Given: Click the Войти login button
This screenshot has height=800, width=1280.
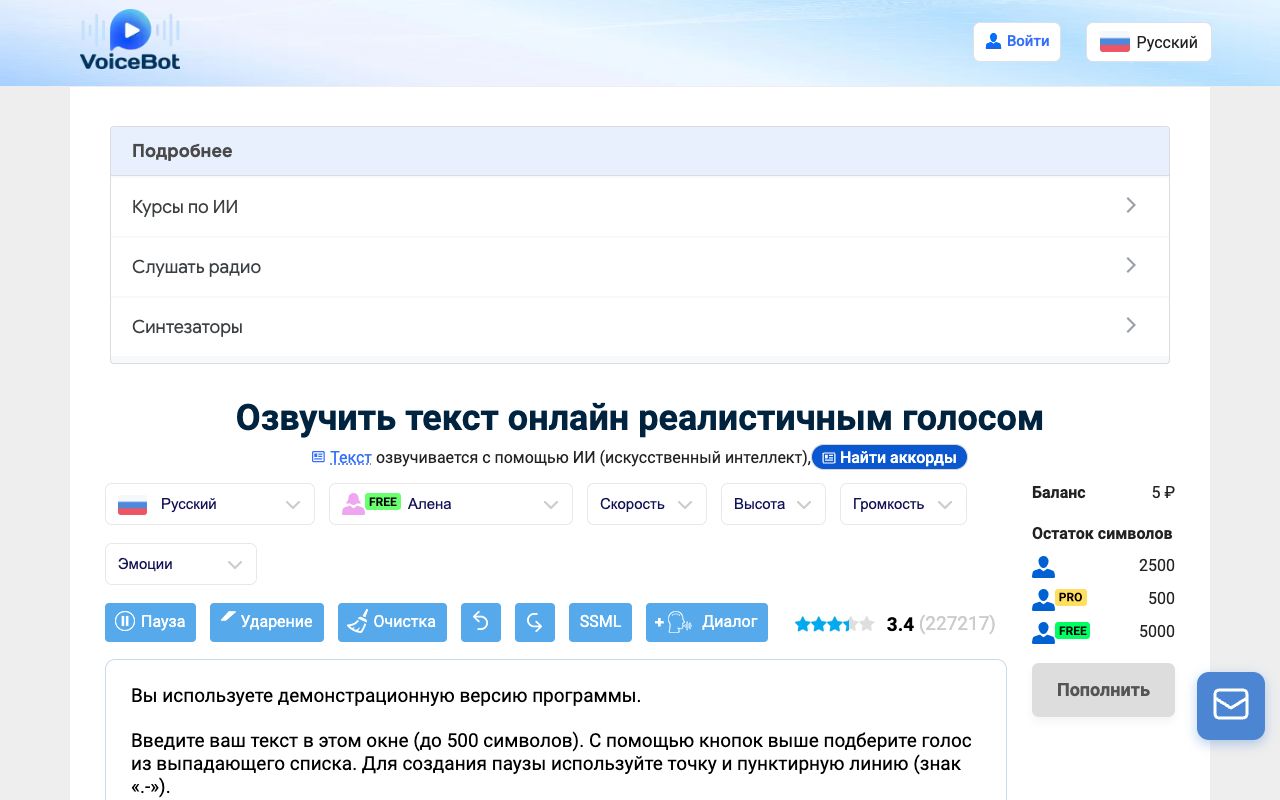Looking at the screenshot, I should coord(1017,42).
